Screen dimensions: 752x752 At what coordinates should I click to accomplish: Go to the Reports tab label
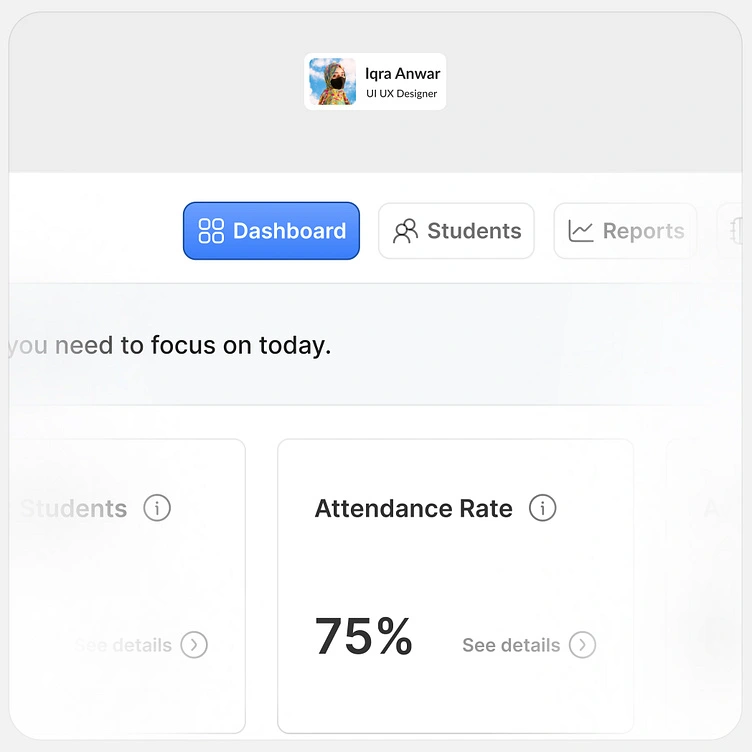coord(643,231)
